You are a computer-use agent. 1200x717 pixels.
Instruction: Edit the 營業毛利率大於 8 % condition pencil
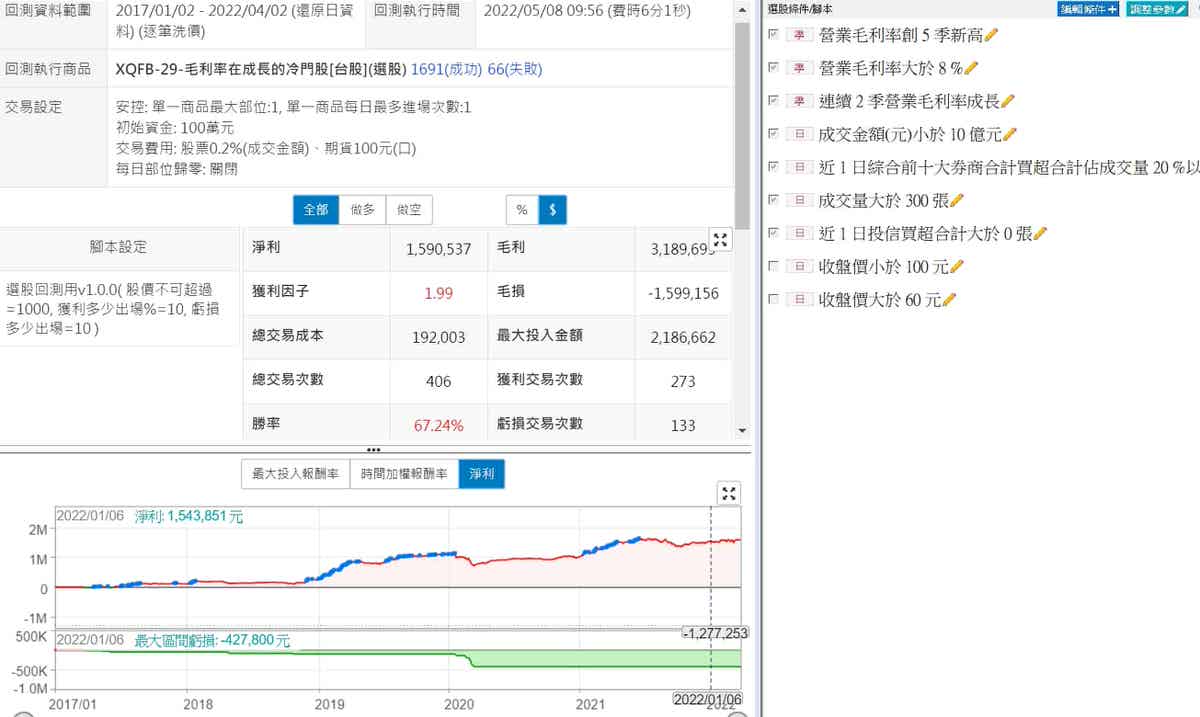(x=971, y=68)
